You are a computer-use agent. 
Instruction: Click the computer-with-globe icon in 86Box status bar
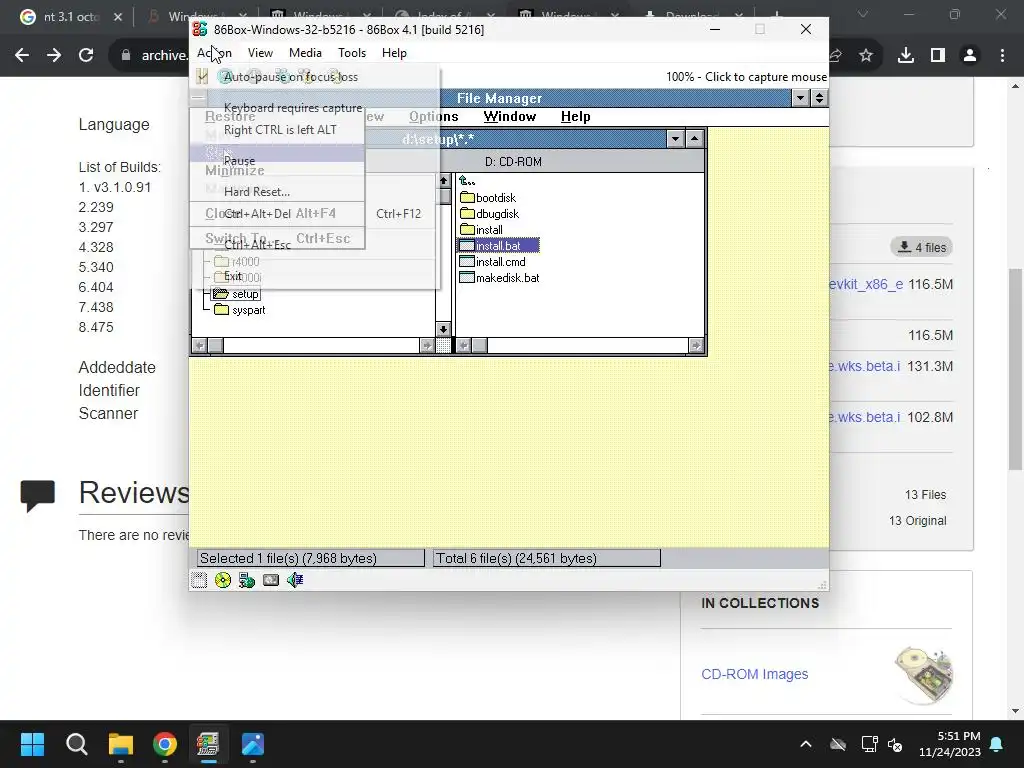(247, 580)
